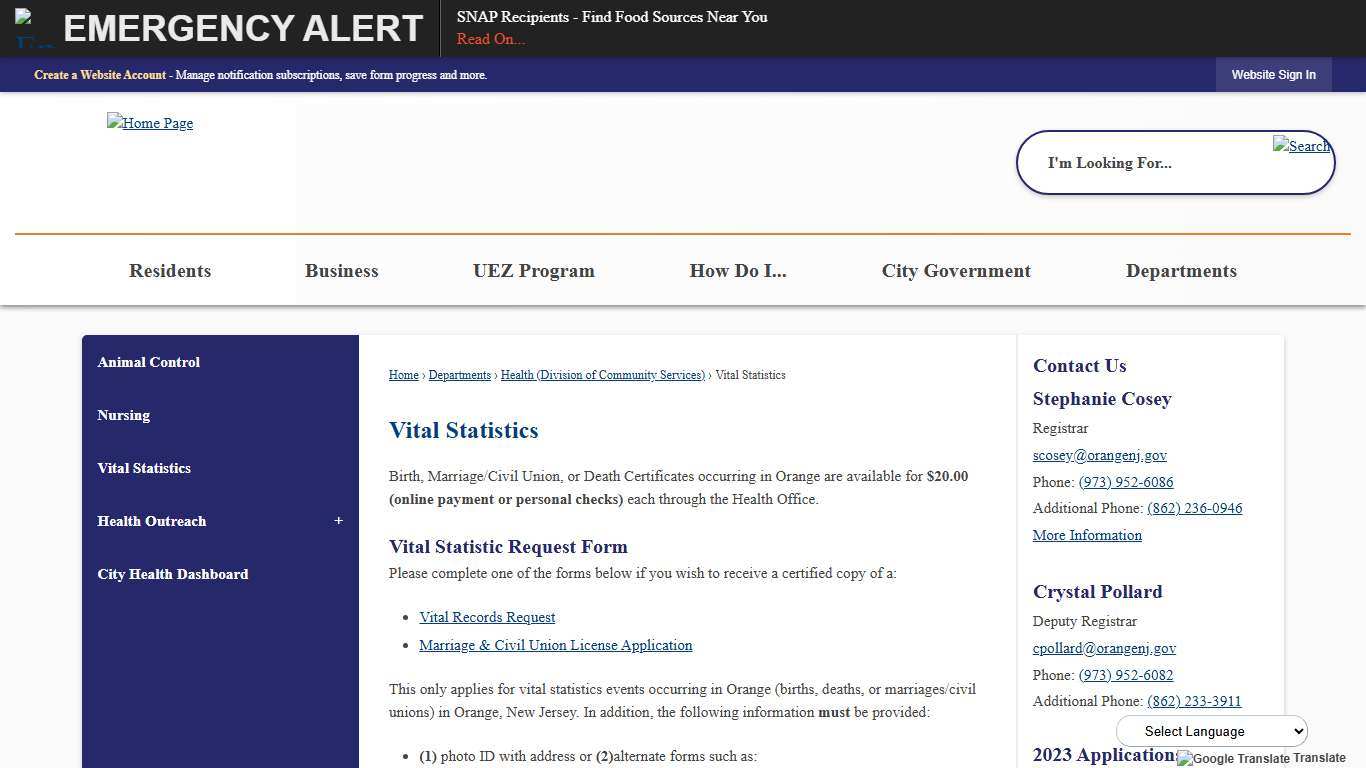Click Health (Division of Community Services) breadcrumb
The image size is (1366, 768).
pos(602,375)
